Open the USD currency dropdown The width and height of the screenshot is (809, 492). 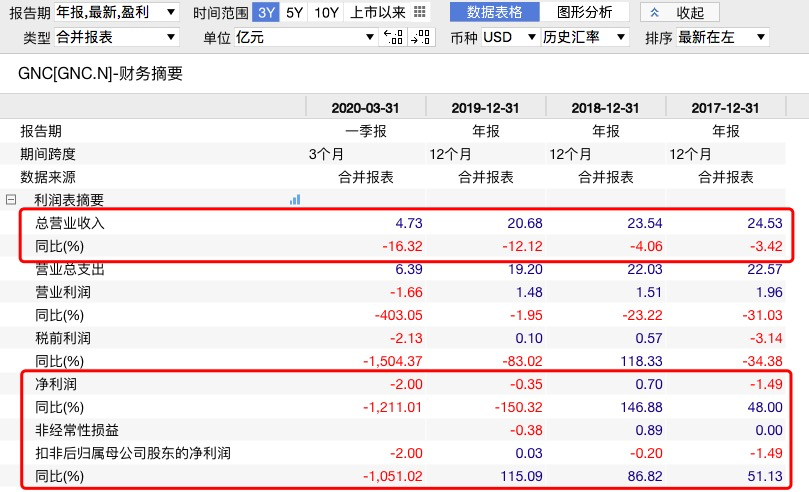(x=509, y=37)
